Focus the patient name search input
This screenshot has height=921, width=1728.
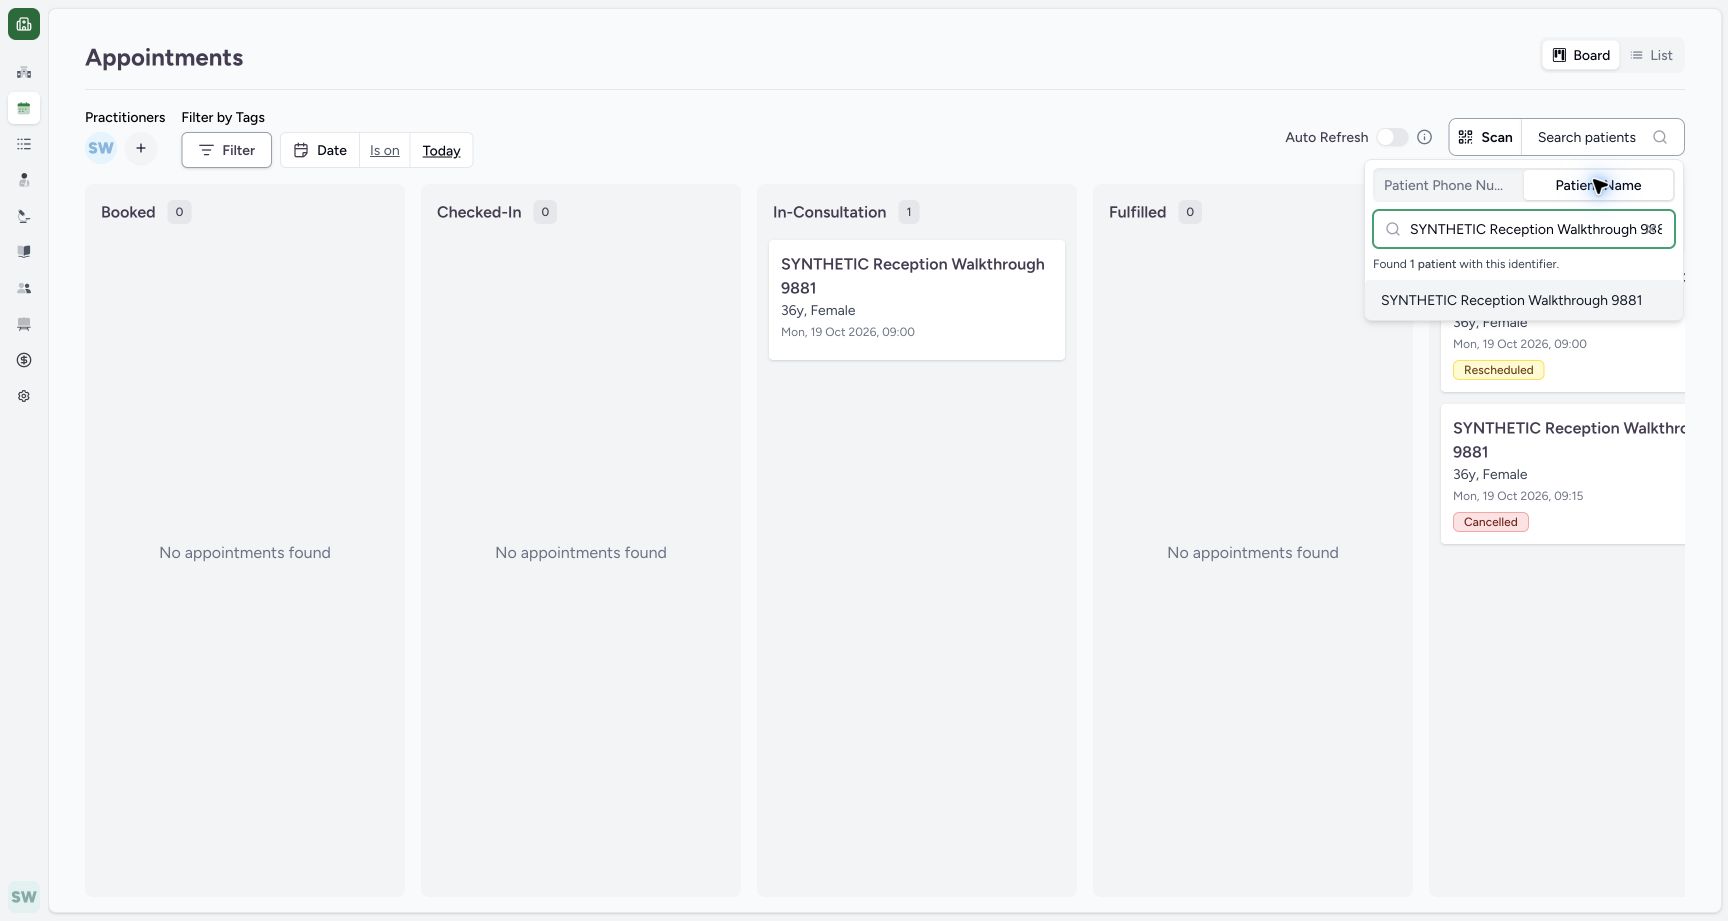pos(1524,229)
